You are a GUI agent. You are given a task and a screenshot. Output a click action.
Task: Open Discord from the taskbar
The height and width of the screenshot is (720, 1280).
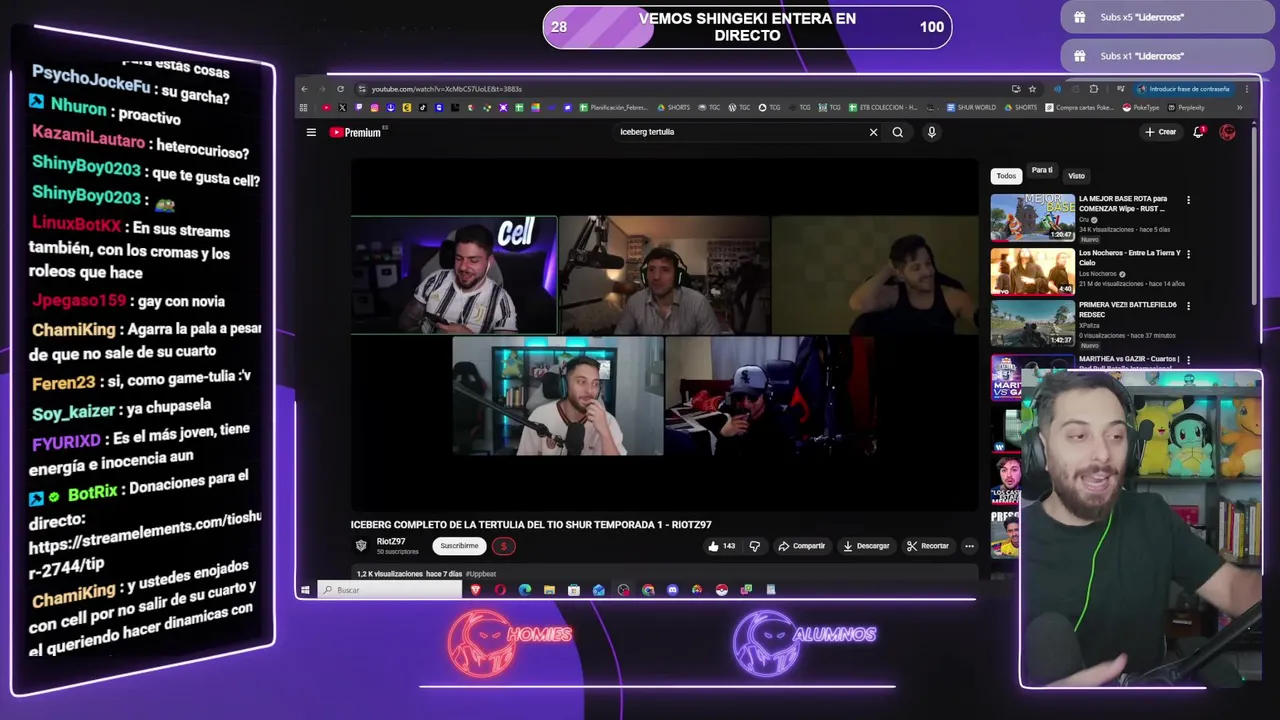tap(672, 590)
